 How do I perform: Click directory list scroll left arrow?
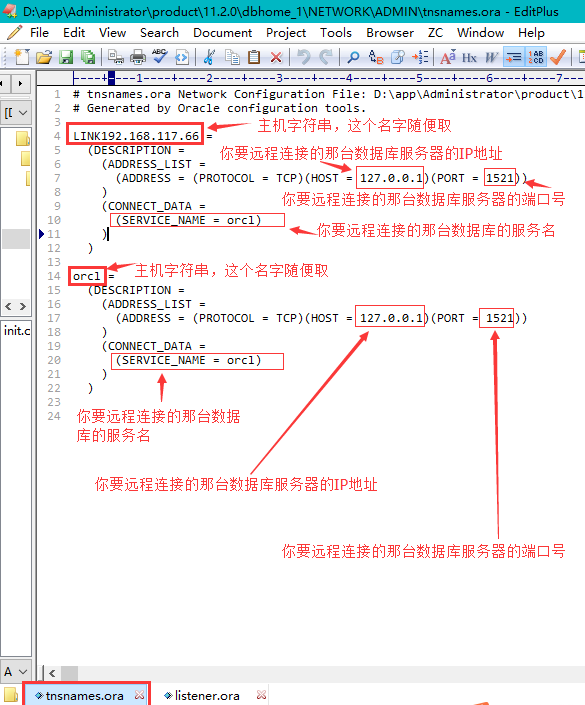coord(8,307)
